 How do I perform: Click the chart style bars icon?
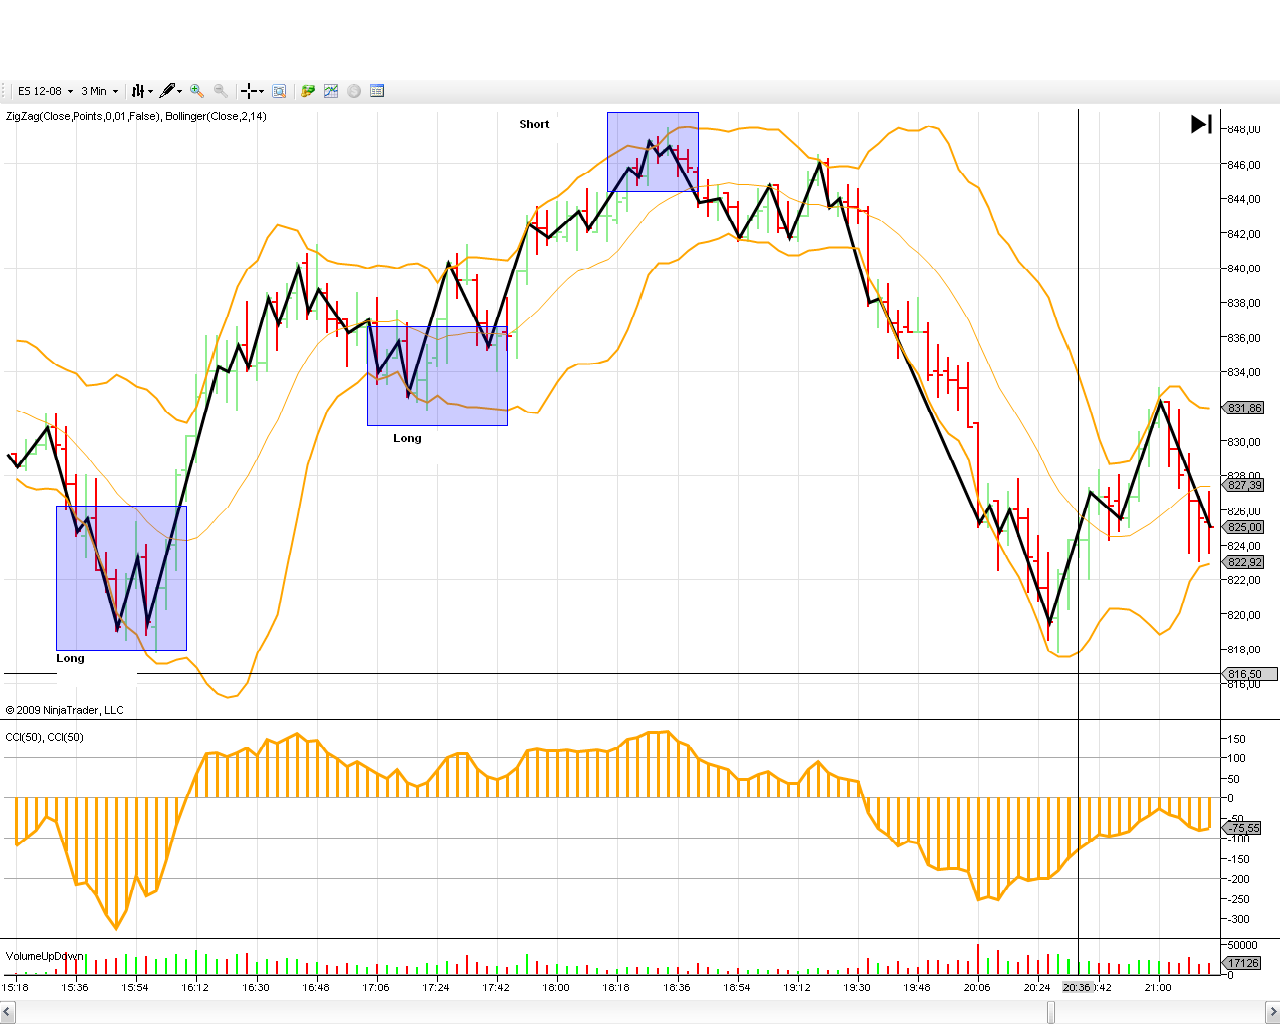[x=138, y=91]
